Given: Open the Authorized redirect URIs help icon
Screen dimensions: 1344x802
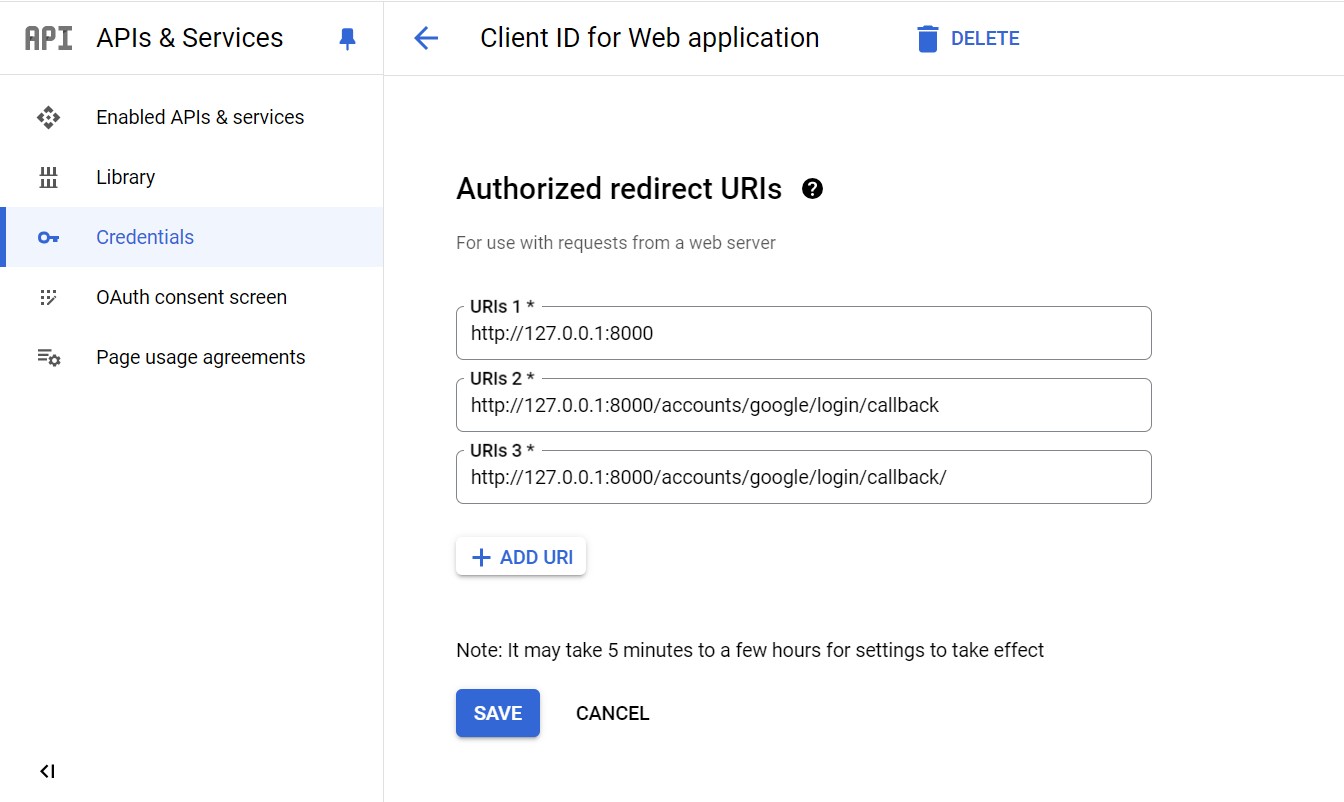Looking at the screenshot, I should coord(813,188).
